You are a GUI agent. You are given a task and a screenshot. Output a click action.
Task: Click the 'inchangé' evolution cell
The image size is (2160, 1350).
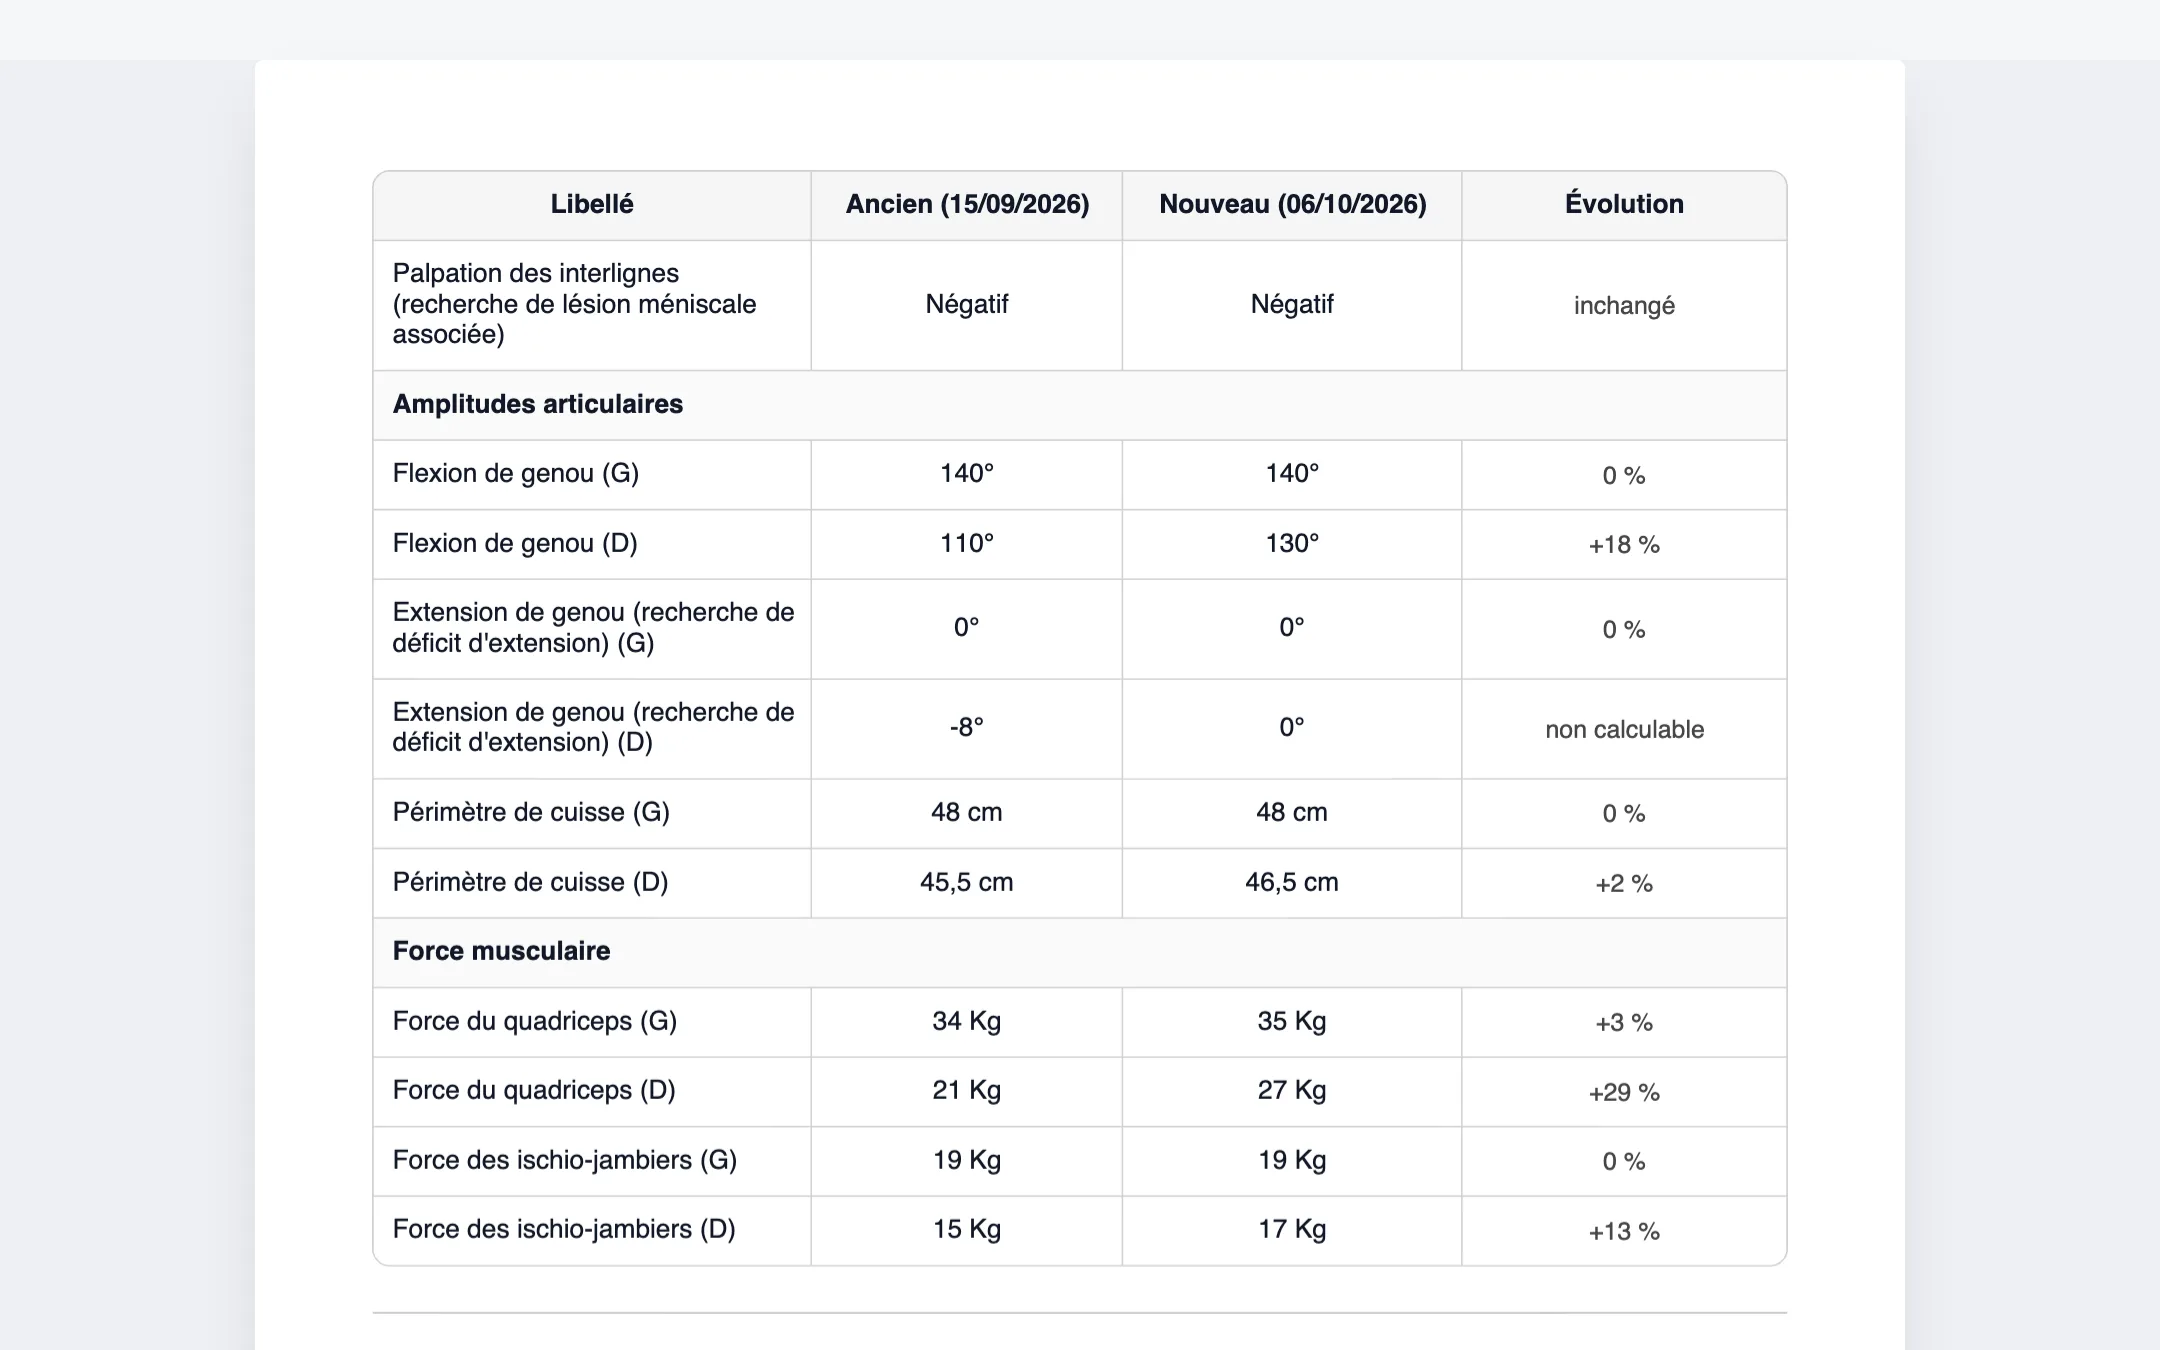point(1624,305)
